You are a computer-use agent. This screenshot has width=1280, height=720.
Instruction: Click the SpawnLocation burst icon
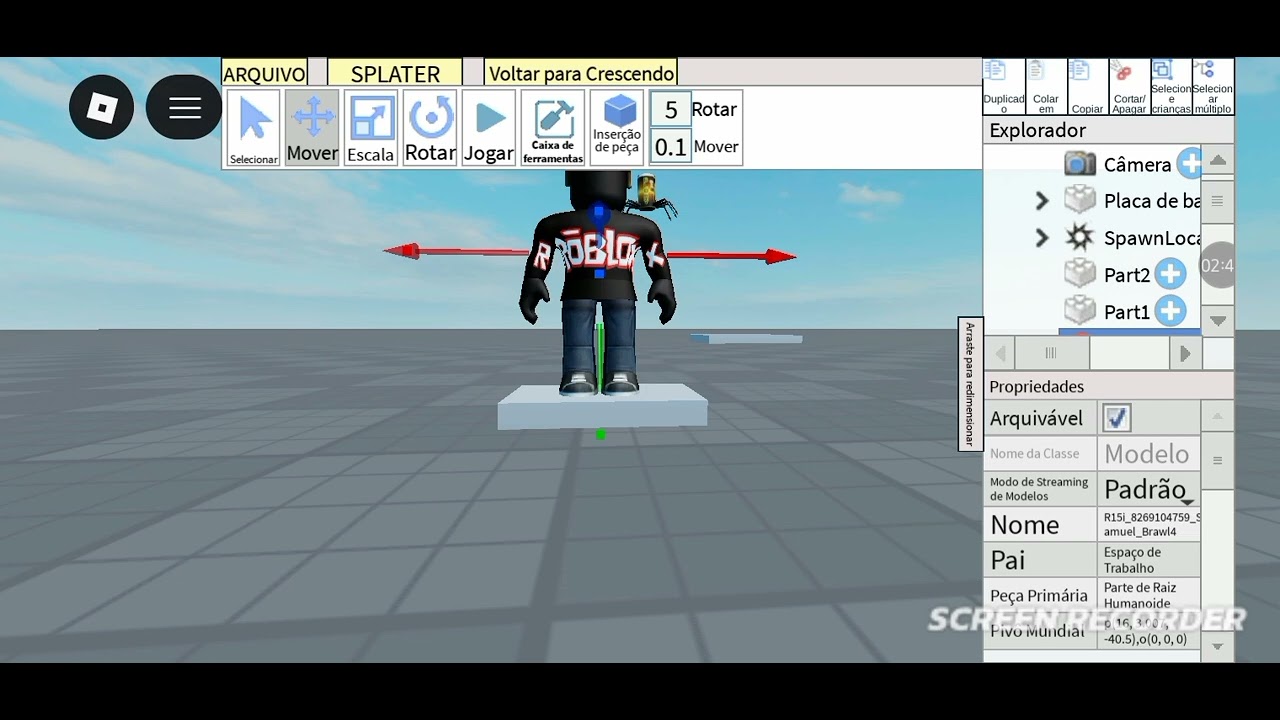tap(1080, 237)
